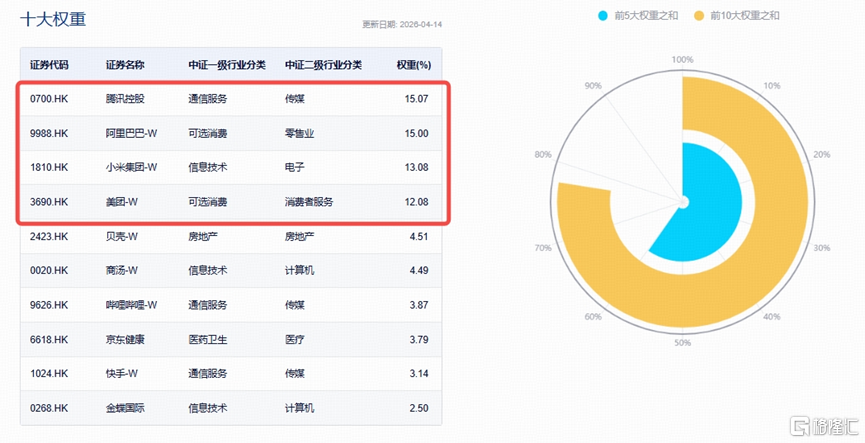This screenshot has width=865, height=443.
Task: Select the 腾讯控股 row stock code 0700.HK
Action: point(49,99)
